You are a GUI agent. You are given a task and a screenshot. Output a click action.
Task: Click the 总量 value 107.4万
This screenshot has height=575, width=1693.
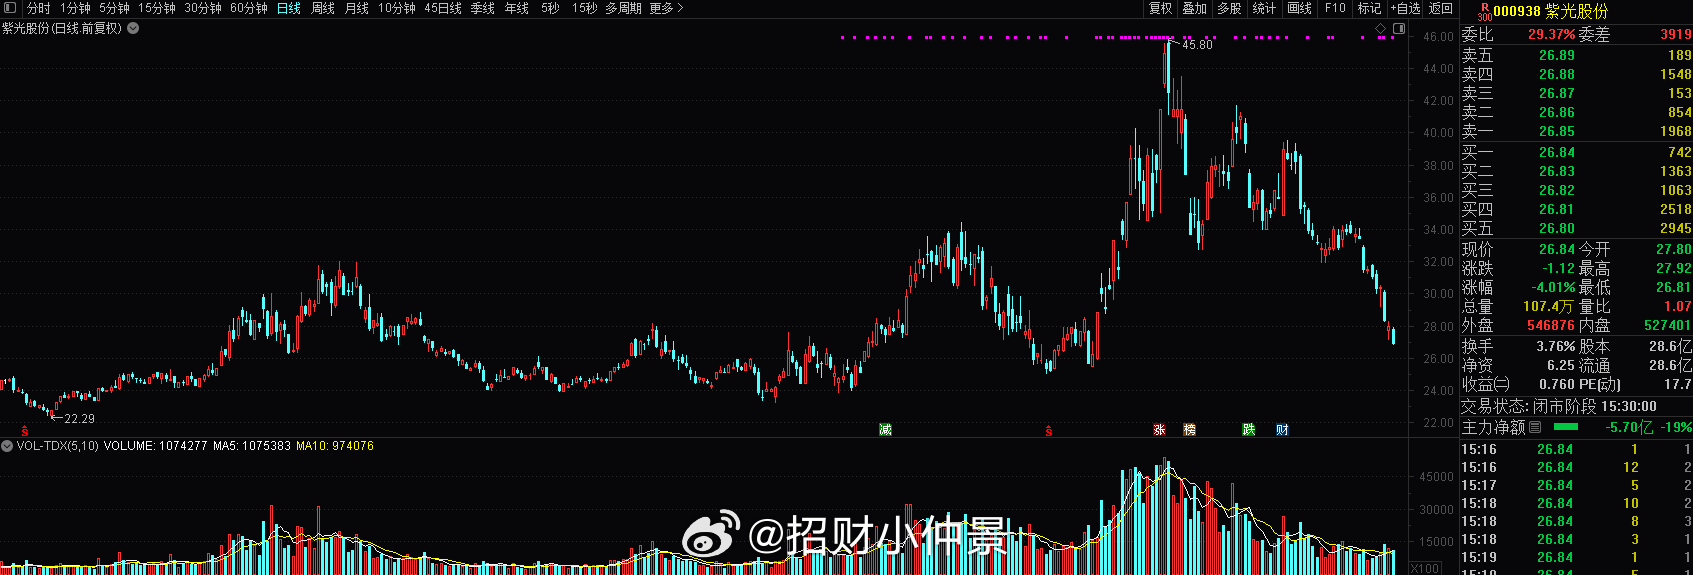click(1549, 306)
